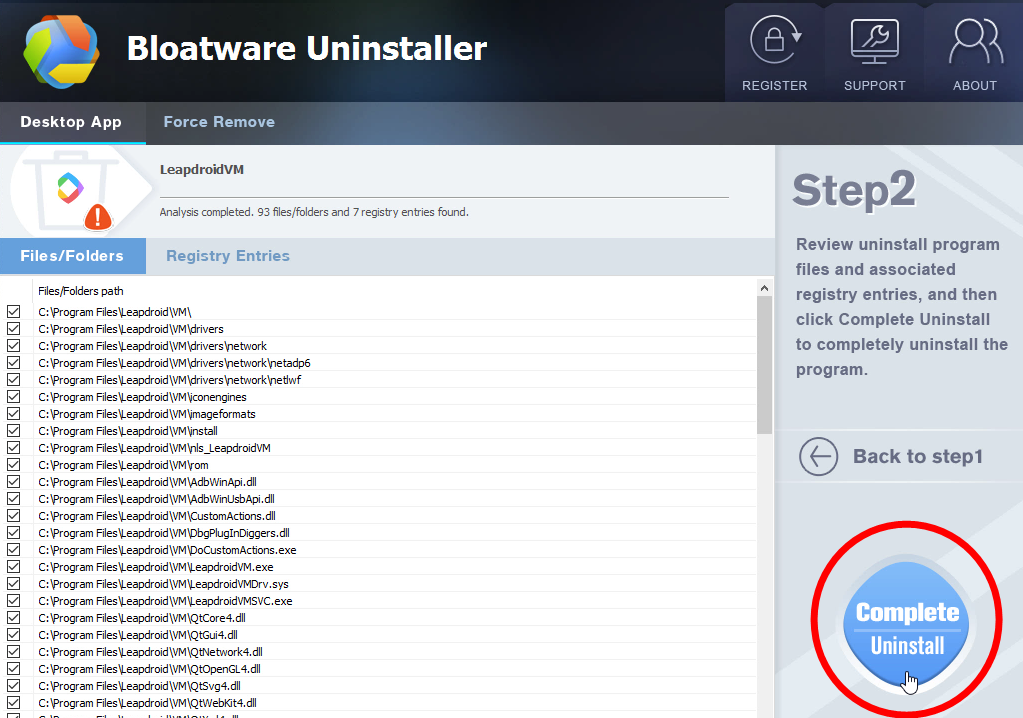Uncheck the QtNetwork4.dll checkbox
Viewport: 1023px width, 718px height.
point(14,651)
